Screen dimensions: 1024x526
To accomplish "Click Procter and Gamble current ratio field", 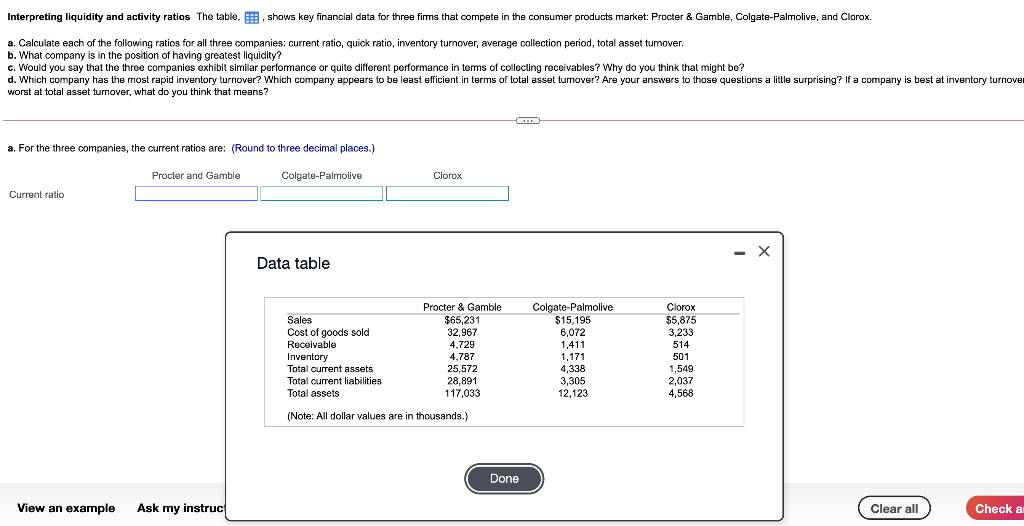I will [197, 193].
